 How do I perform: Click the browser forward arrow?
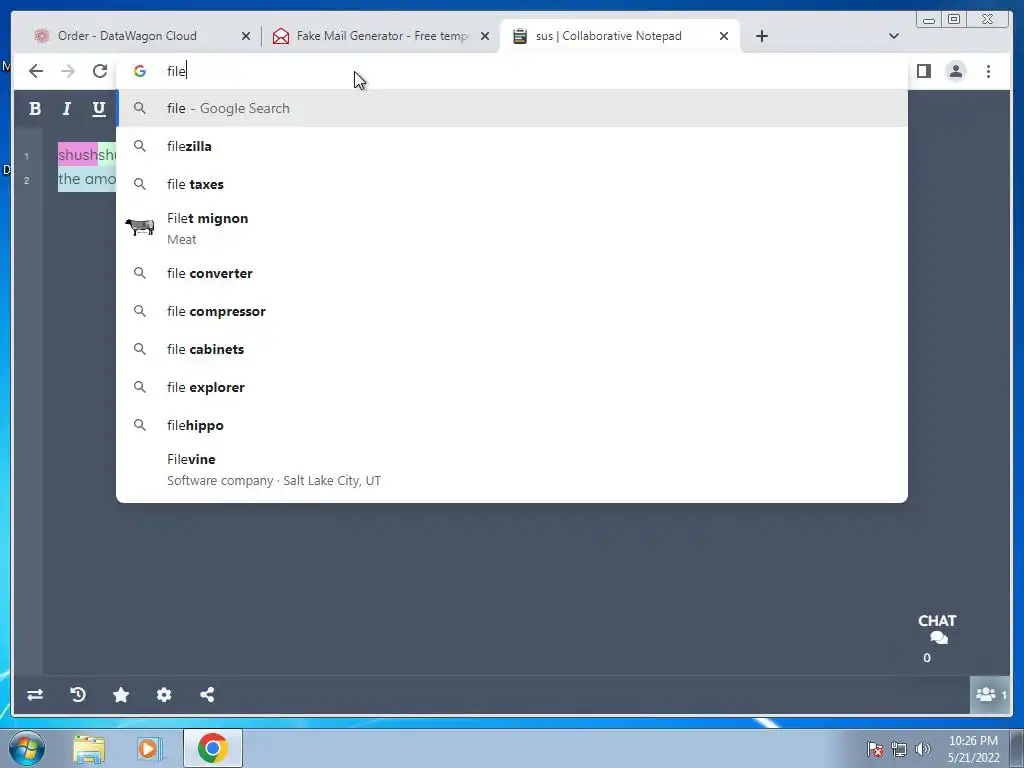[68, 71]
